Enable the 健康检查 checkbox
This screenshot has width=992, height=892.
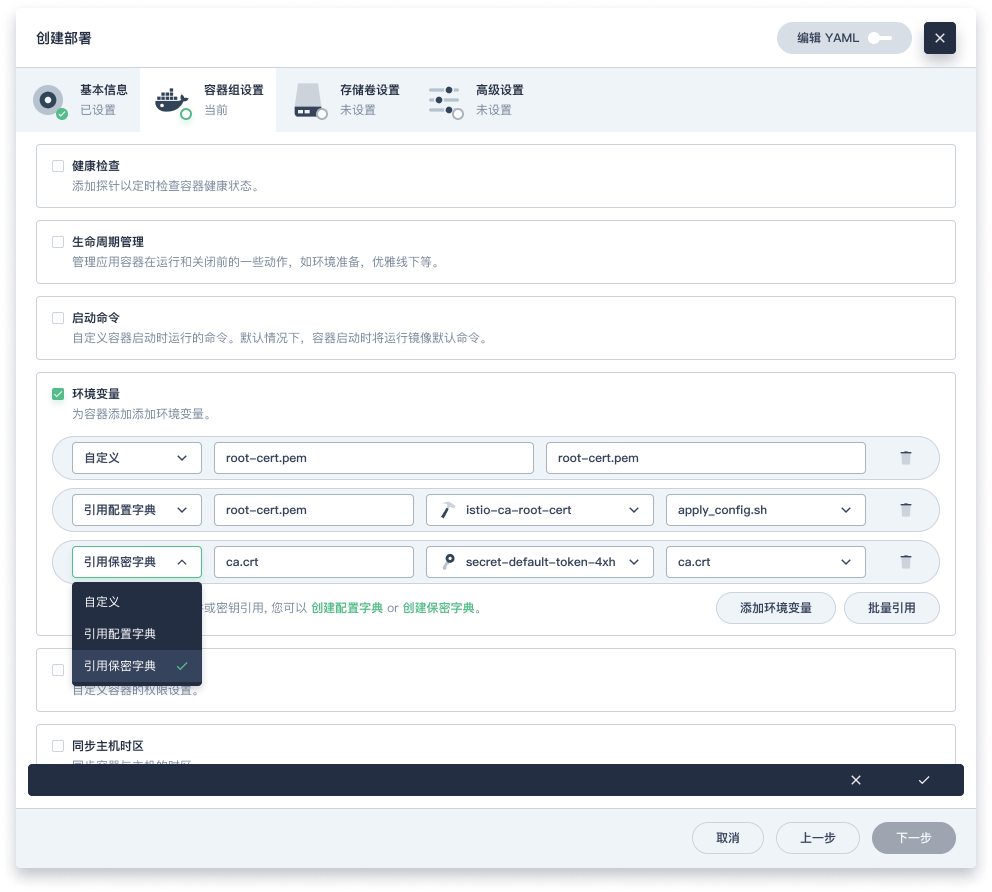(58, 166)
